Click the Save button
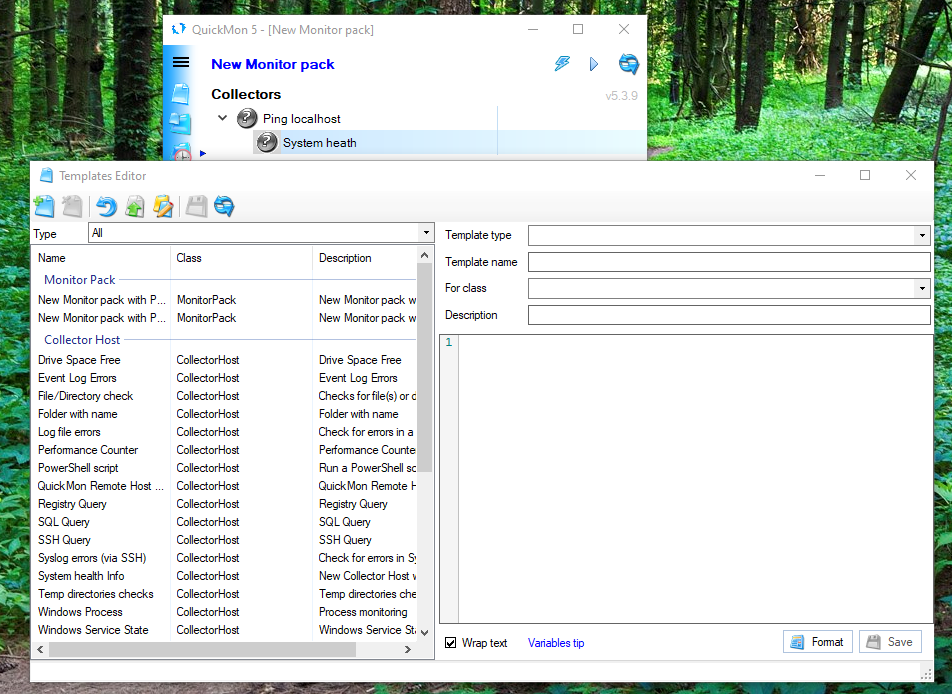The height and width of the screenshot is (694, 952). (x=890, y=642)
